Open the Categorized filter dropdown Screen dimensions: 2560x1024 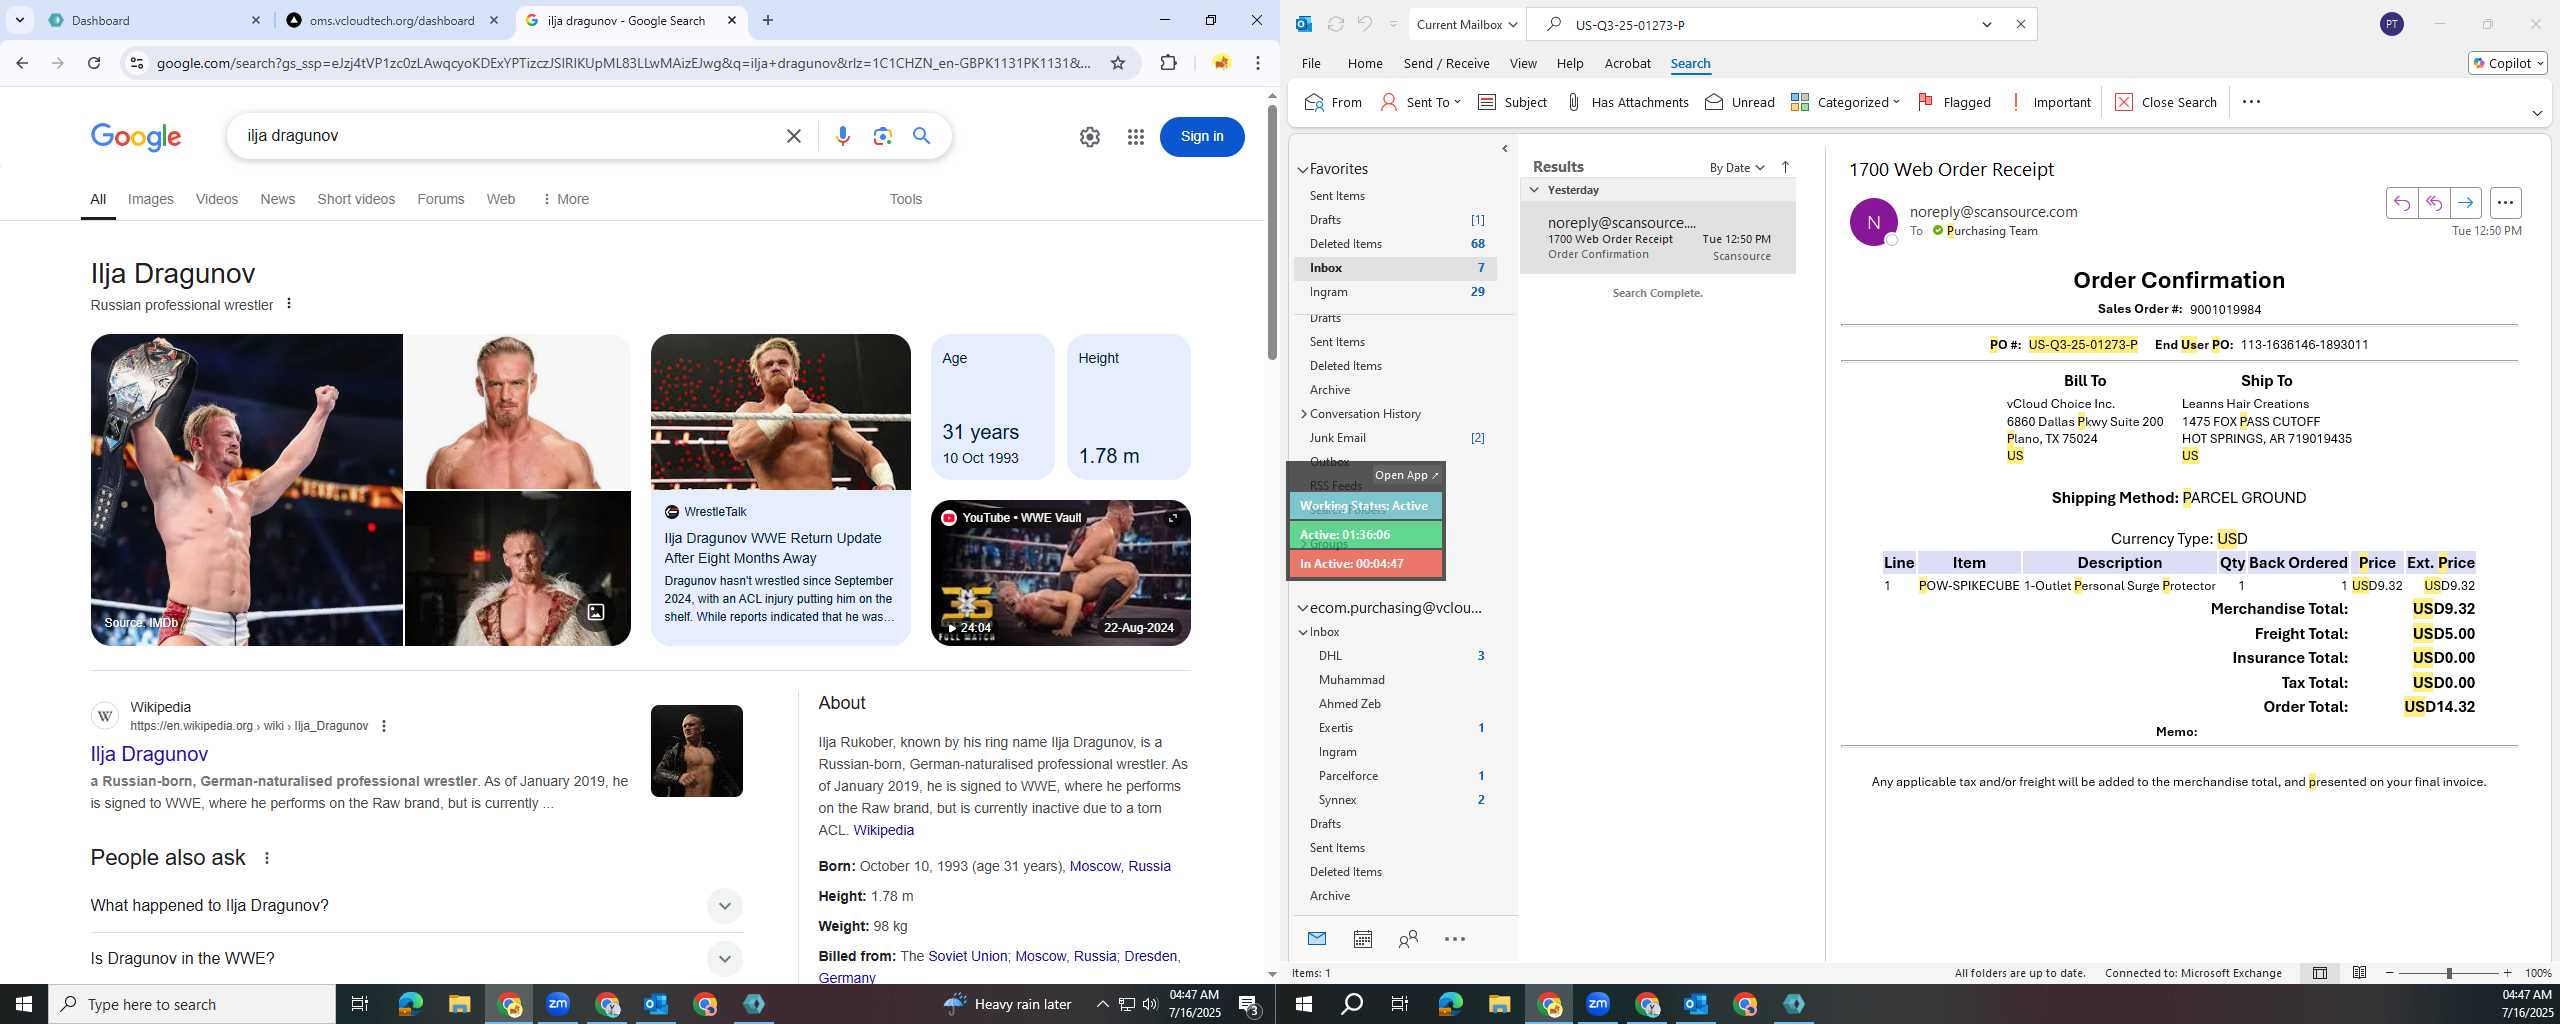[1845, 102]
